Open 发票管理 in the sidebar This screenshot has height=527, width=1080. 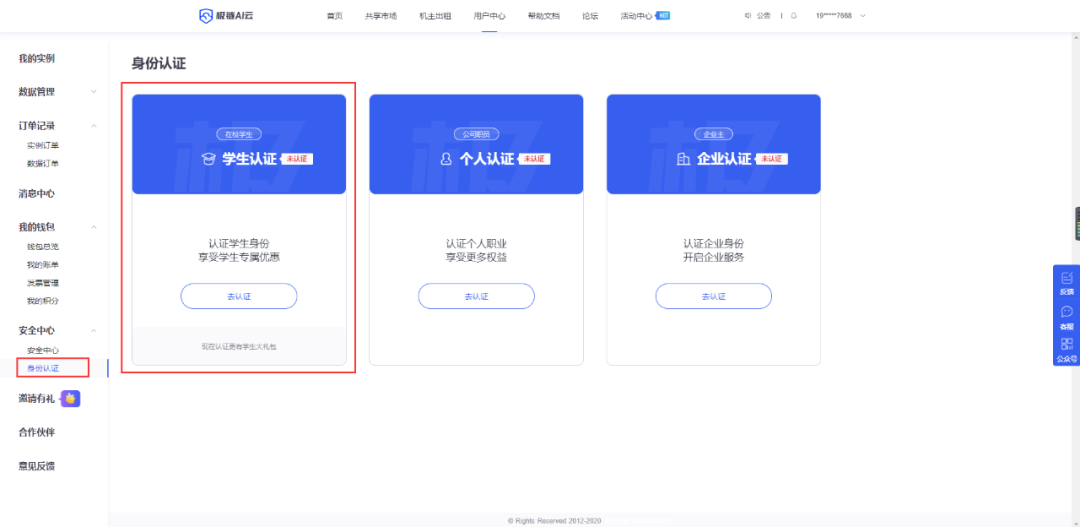coord(43,282)
